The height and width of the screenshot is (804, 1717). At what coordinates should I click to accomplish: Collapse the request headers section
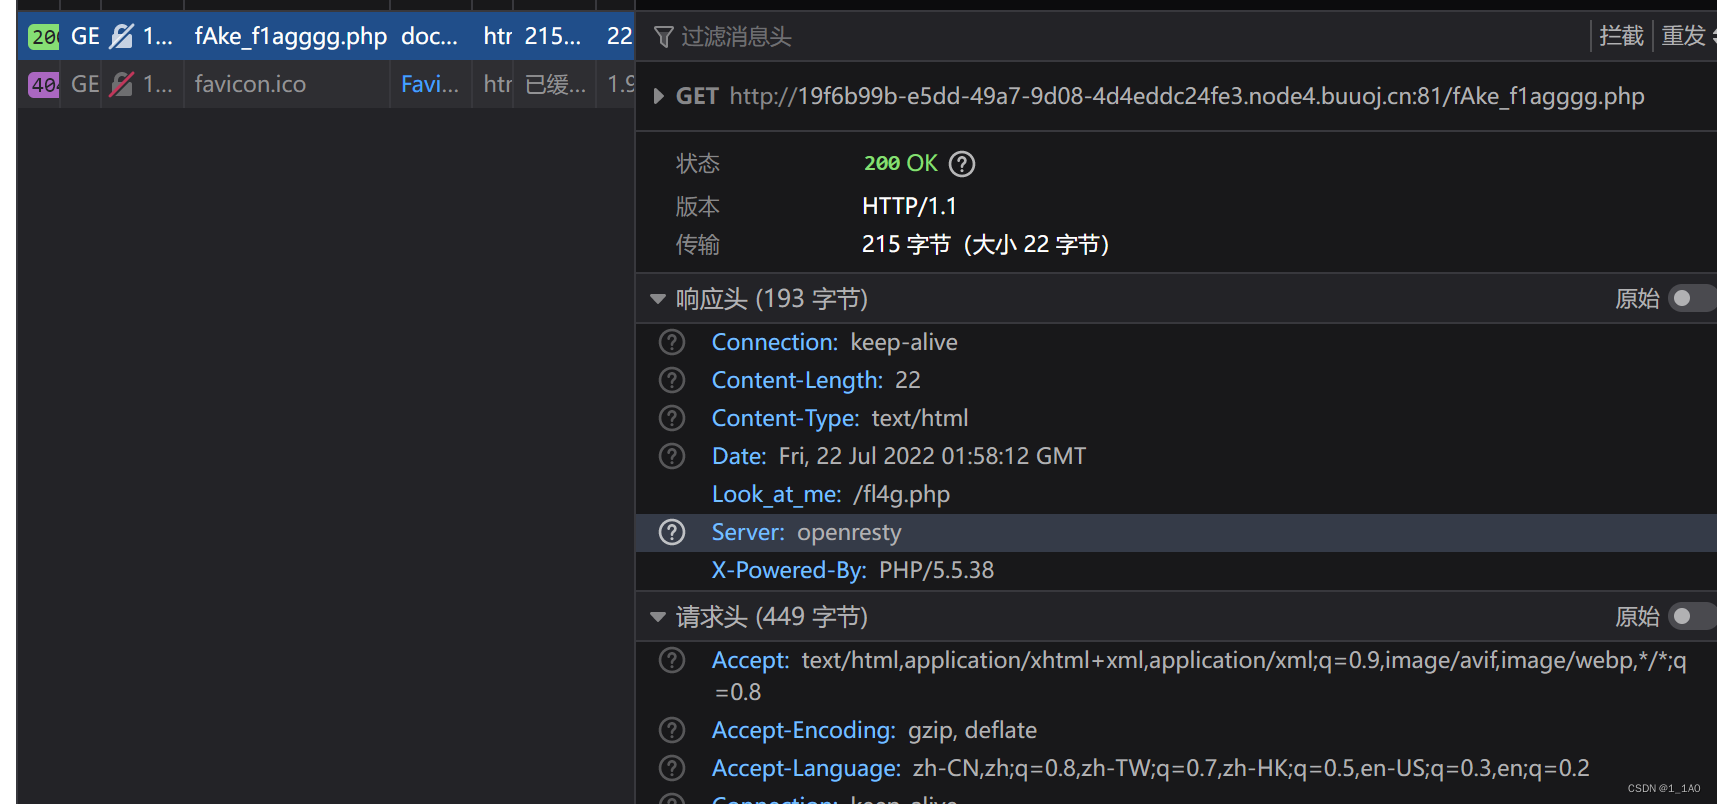658,617
